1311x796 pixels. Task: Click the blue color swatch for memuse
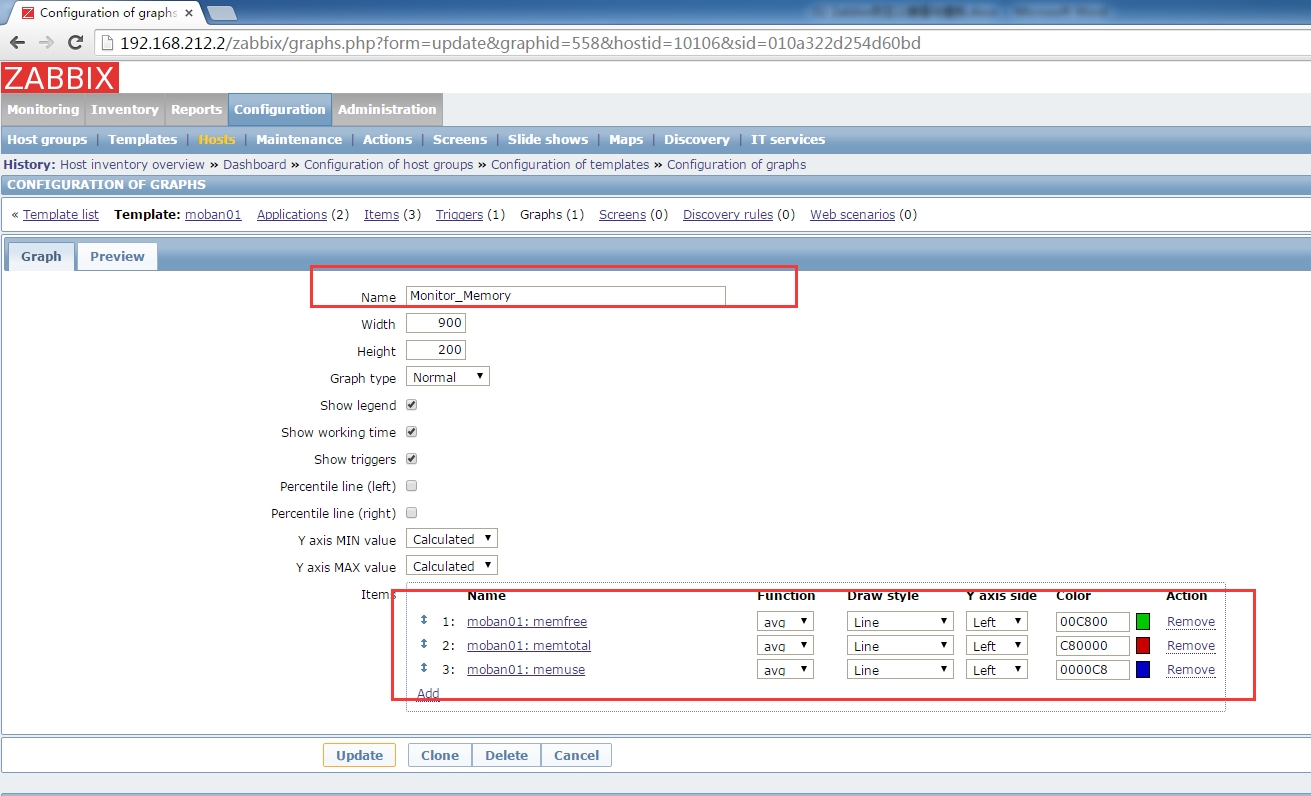tap(1143, 670)
